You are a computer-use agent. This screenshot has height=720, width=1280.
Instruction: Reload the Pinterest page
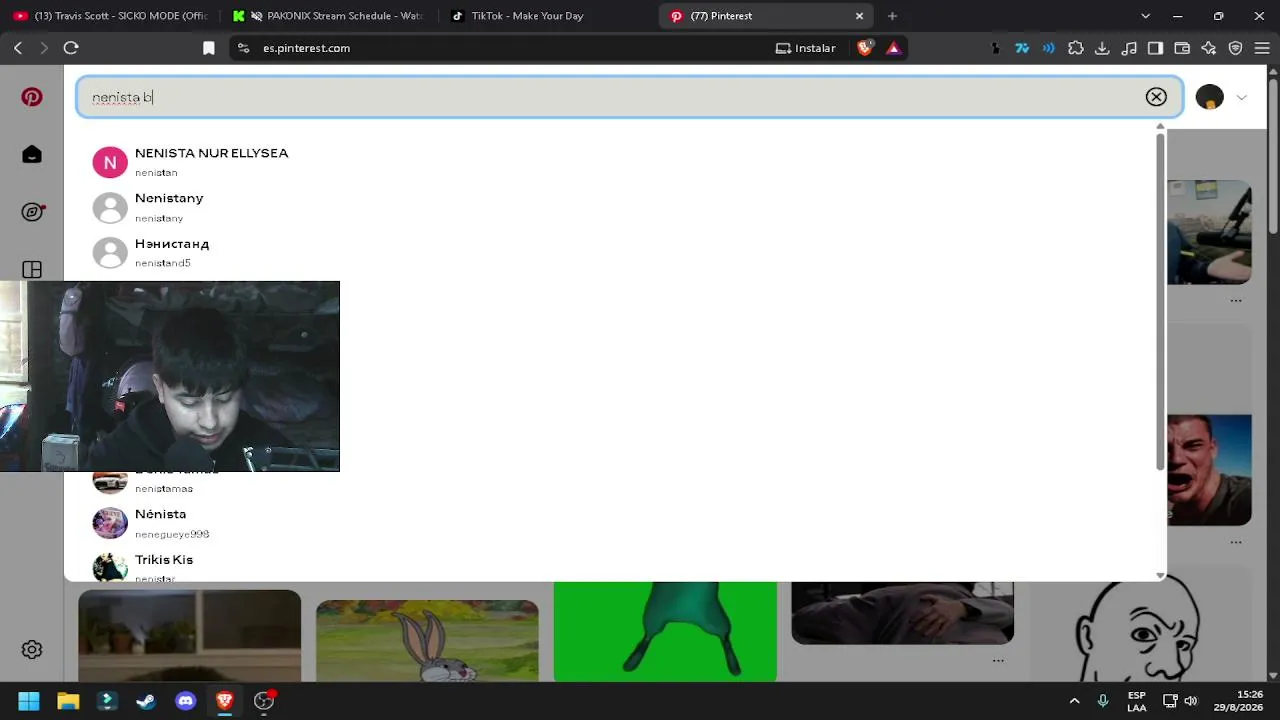pos(71,48)
